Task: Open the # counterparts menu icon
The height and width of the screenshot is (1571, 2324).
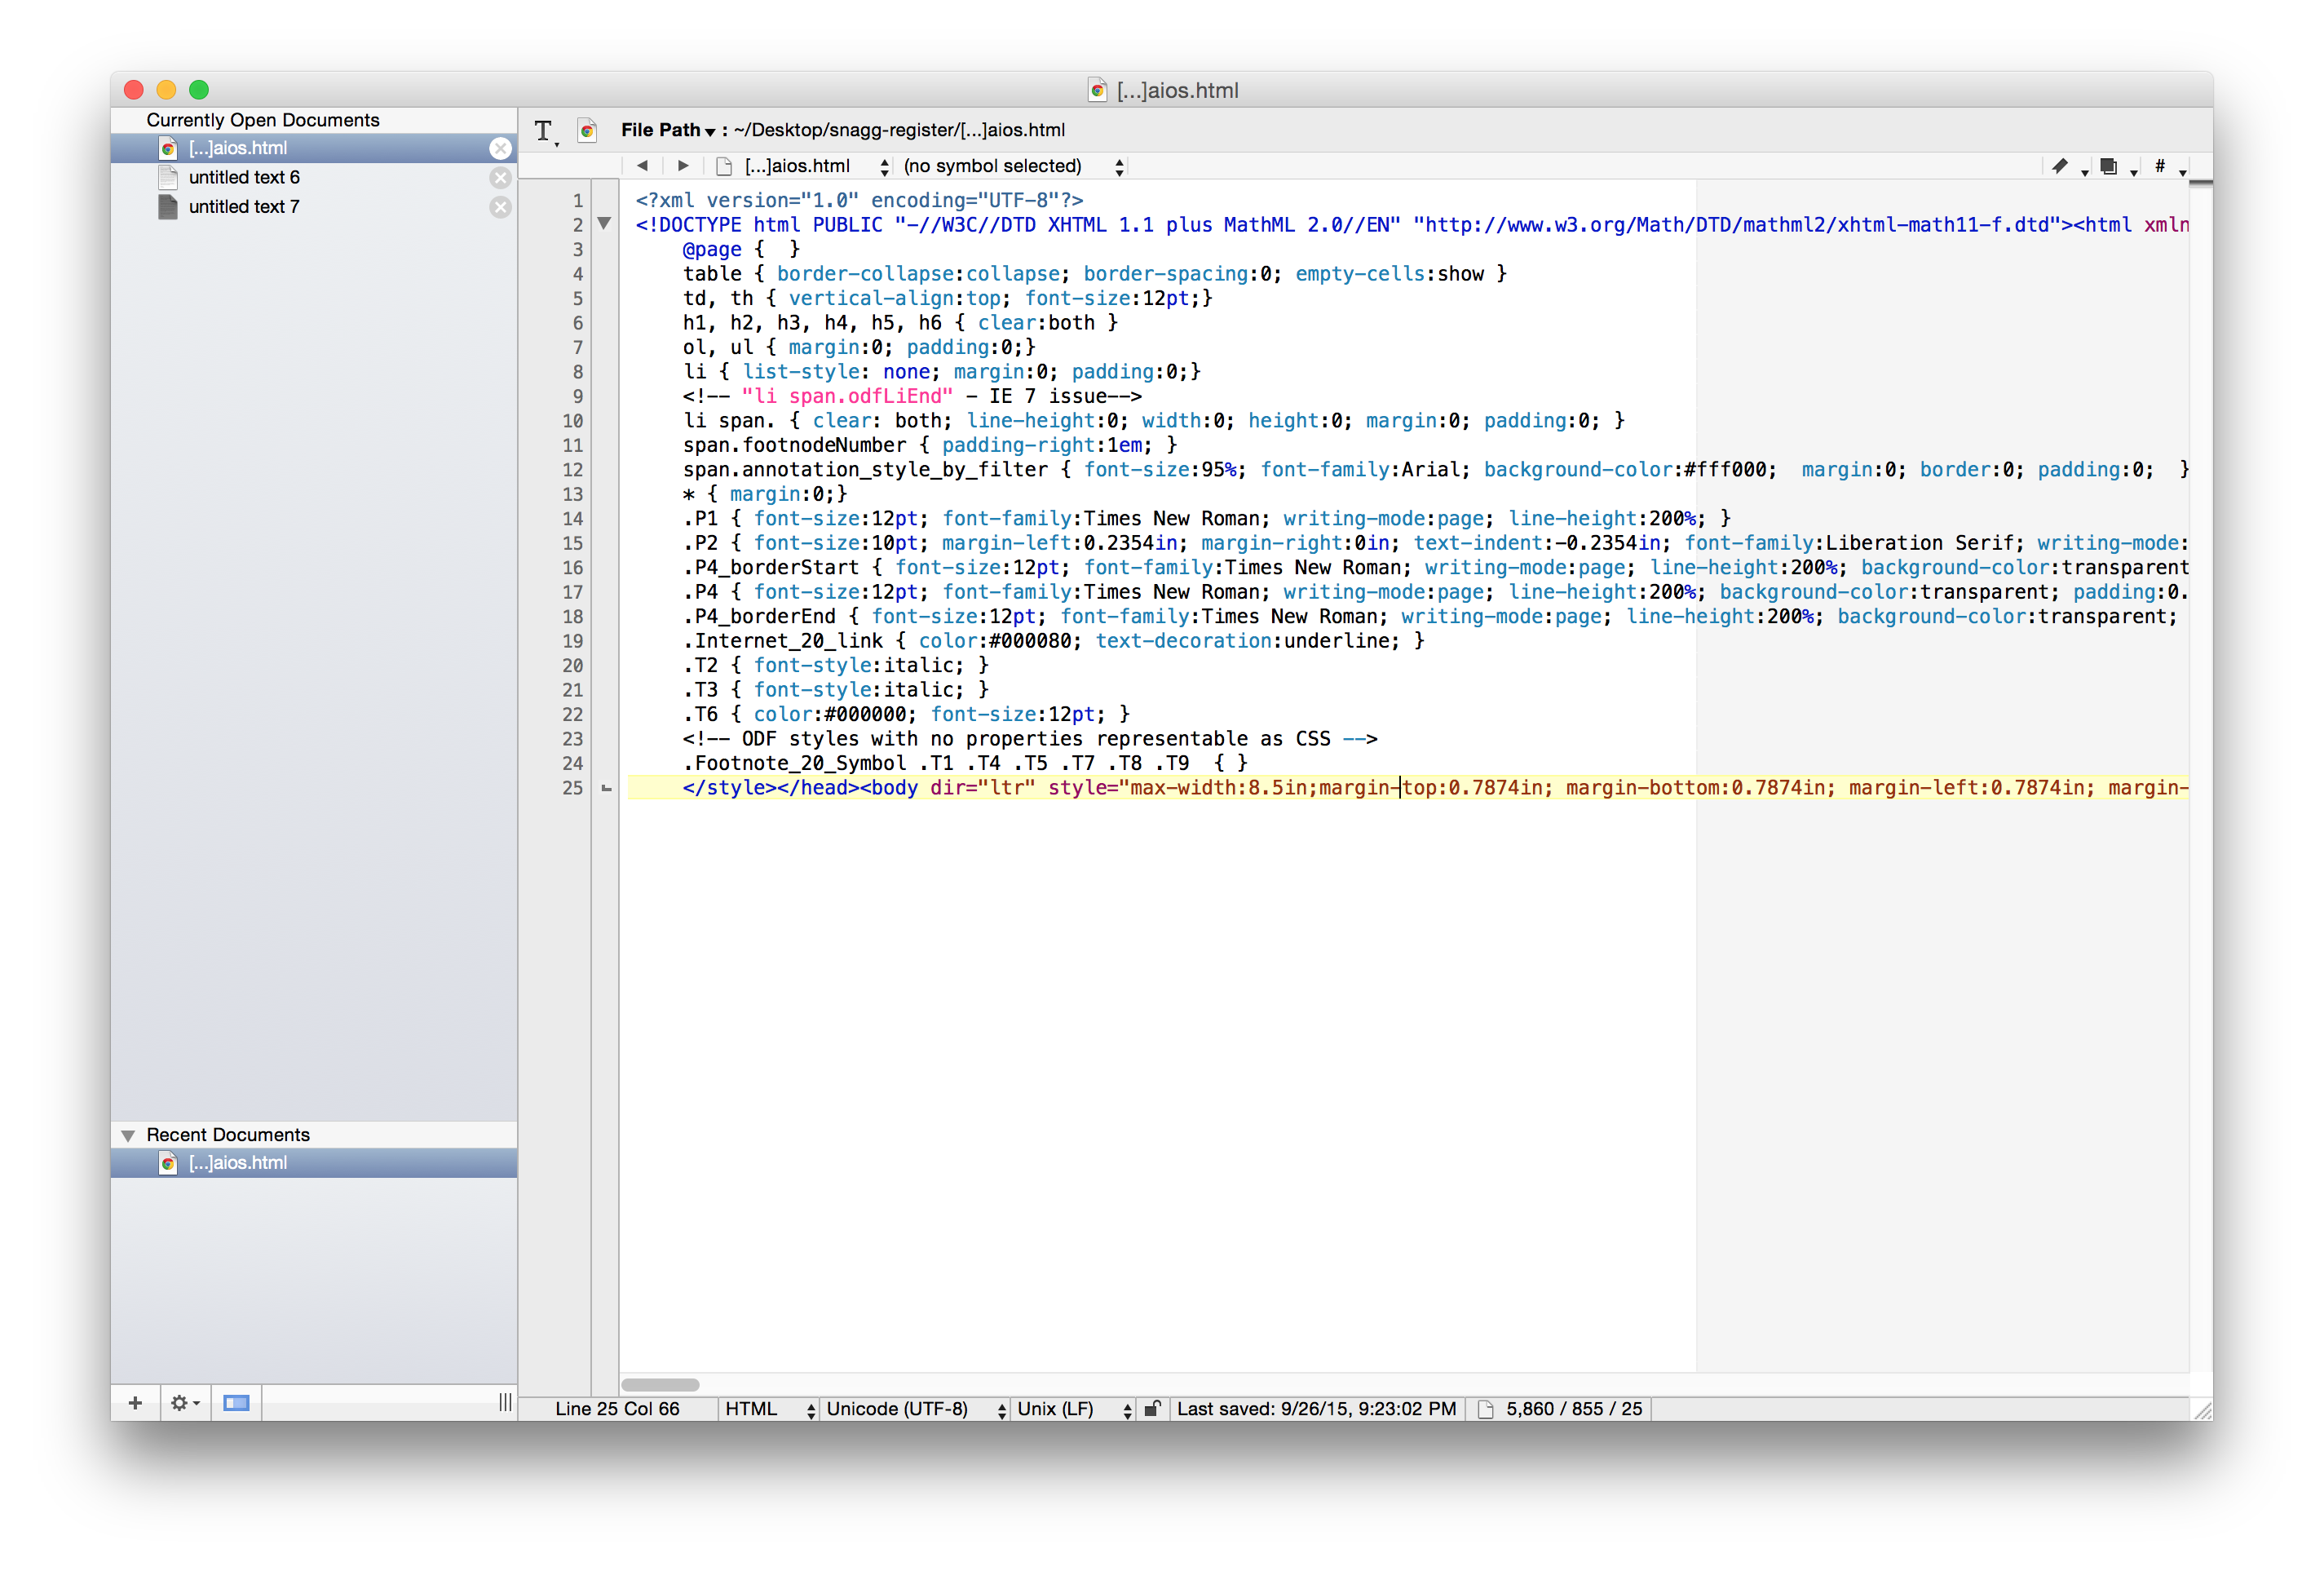Action: point(2161,166)
